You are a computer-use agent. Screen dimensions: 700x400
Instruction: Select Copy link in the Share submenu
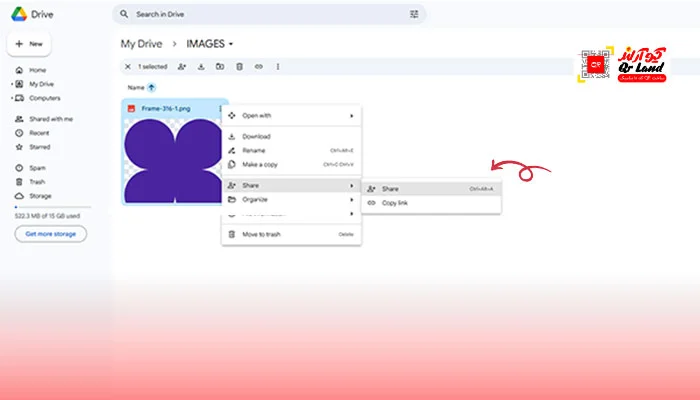click(395, 203)
